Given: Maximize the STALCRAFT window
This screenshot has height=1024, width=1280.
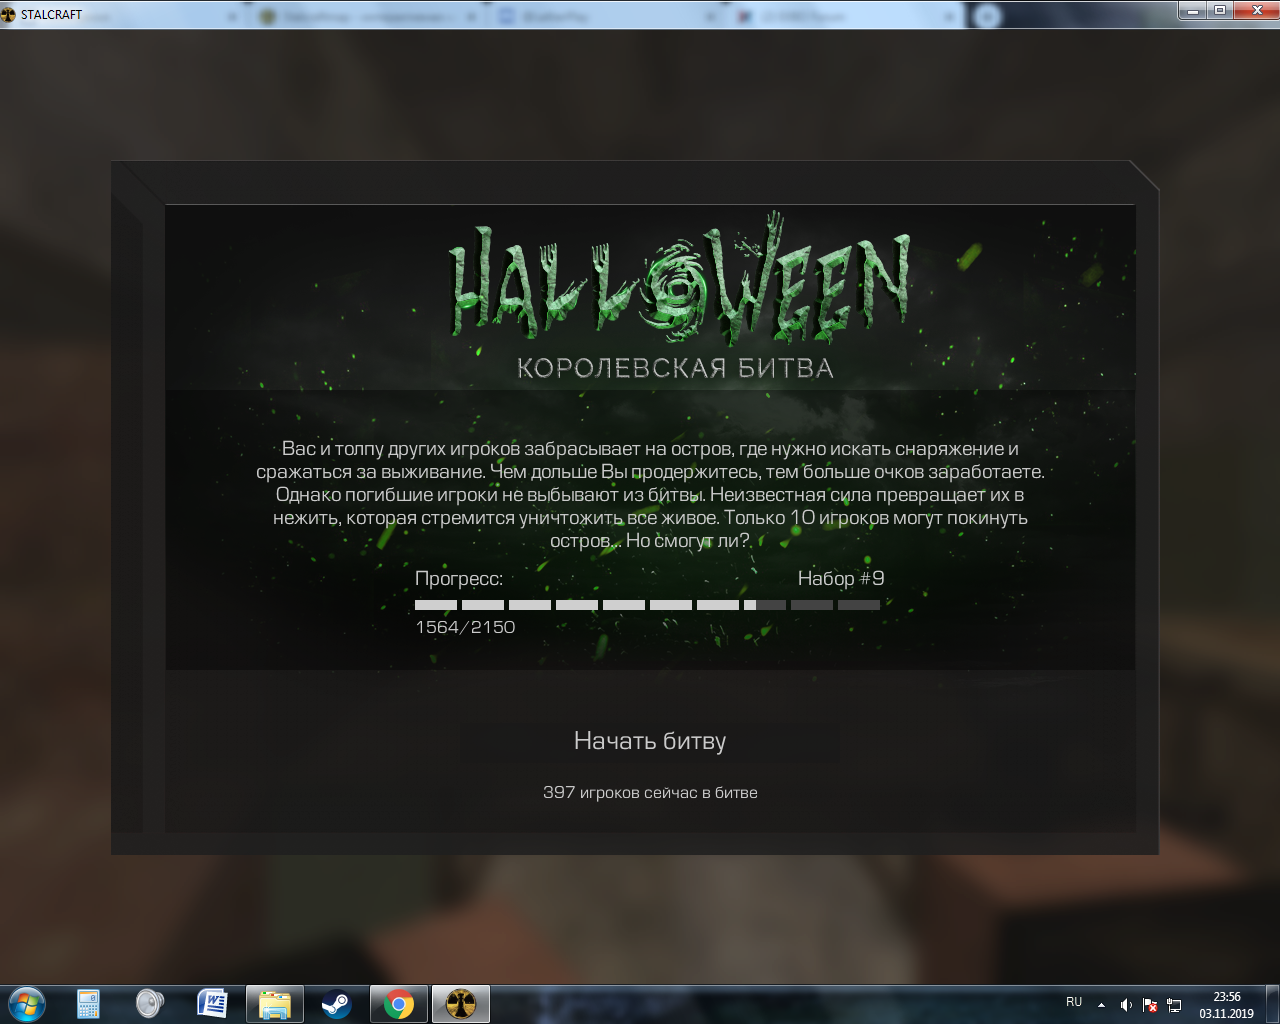Looking at the screenshot, I should tap(1220, 10).
